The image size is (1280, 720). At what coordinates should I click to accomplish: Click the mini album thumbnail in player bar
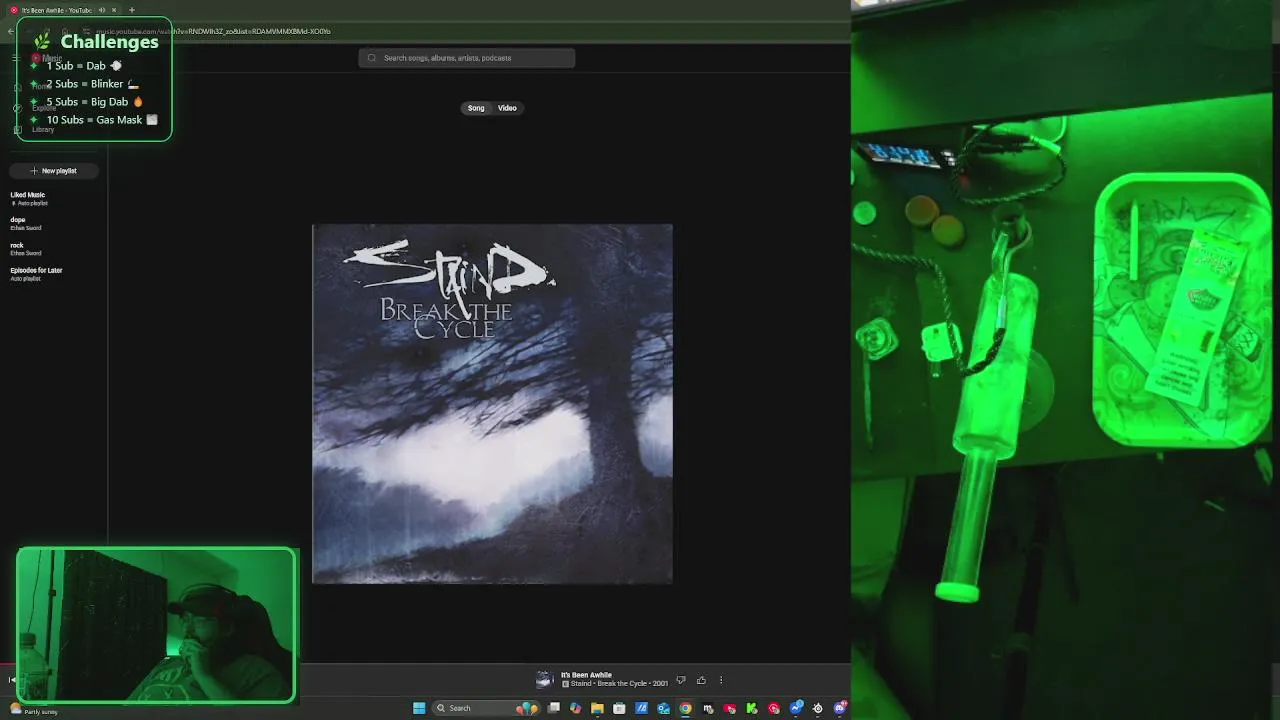tap(544, 680)
